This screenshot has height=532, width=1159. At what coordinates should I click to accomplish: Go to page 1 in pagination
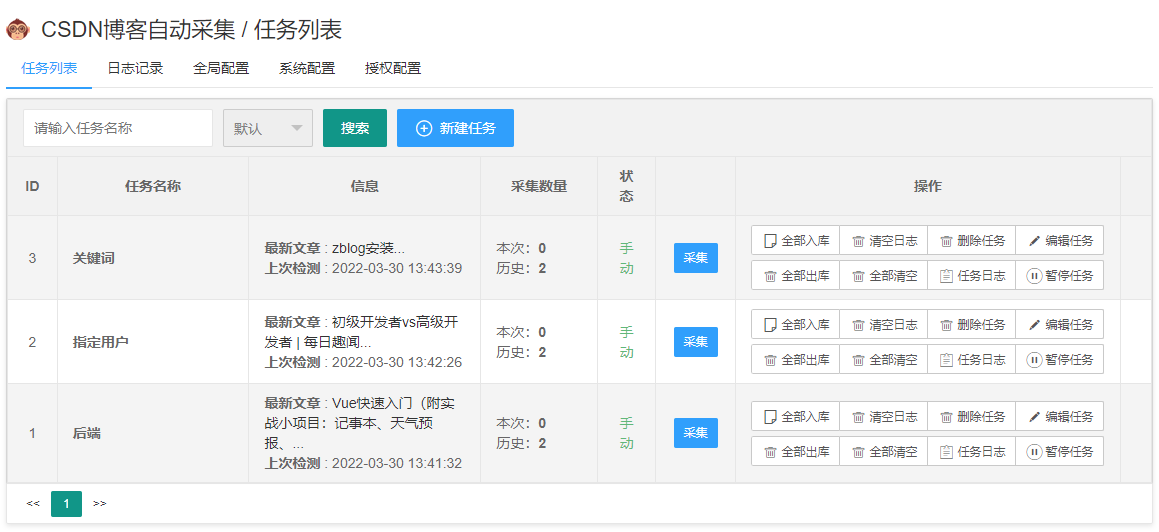67,504
